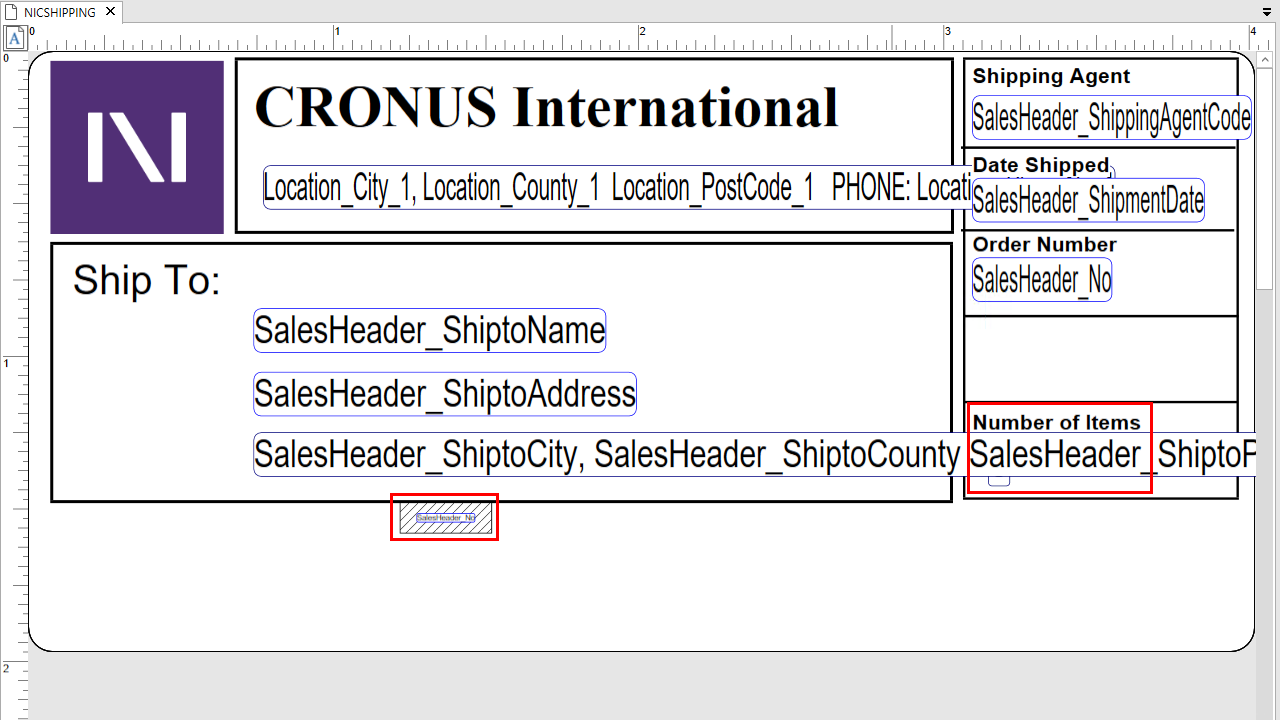
Task: Click the 'Shipping Agent' heading label
Action: (x=1051, y=76)
